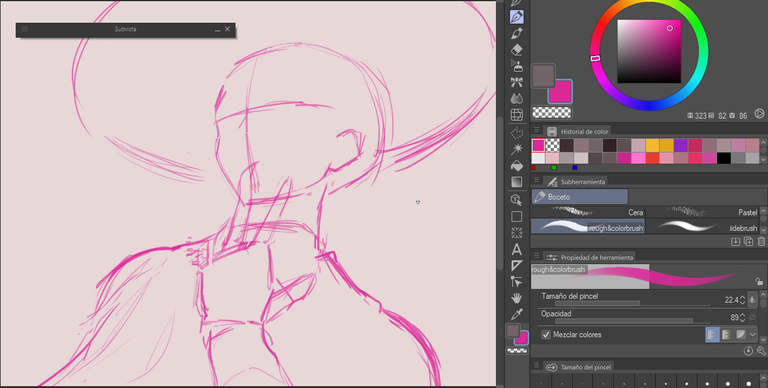Open sub tool detail wrench icon
Image resolution: width=768 pixels, height=388 pixels.
pos(761,351)
